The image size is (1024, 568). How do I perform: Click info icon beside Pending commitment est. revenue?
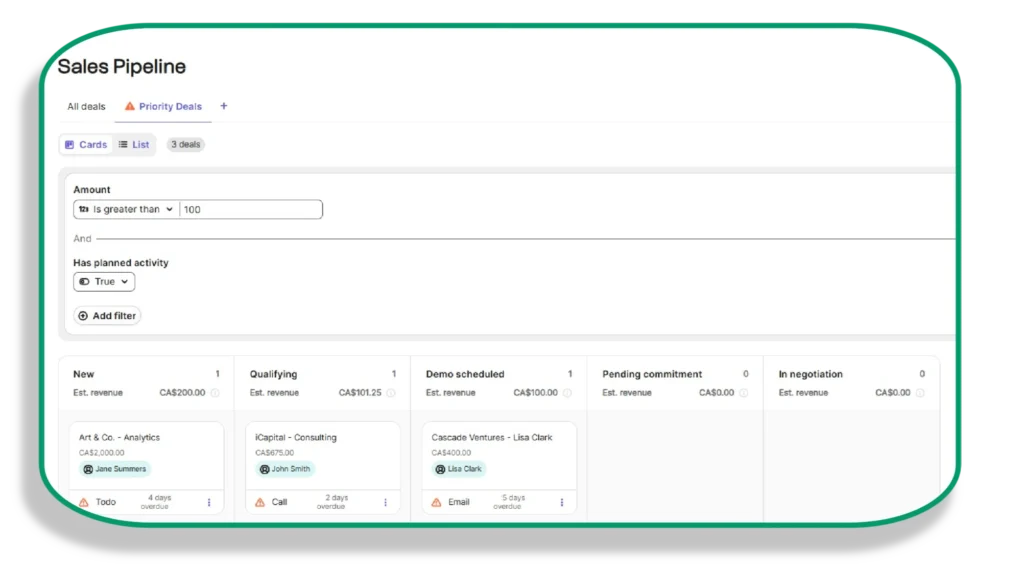pyautogui.click(x=743, y=393)
